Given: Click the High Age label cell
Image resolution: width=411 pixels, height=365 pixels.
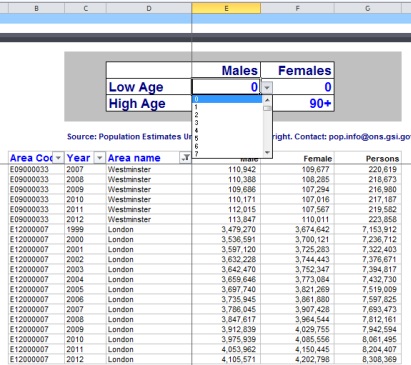Looking at the screenshot, I should point(149,103).
